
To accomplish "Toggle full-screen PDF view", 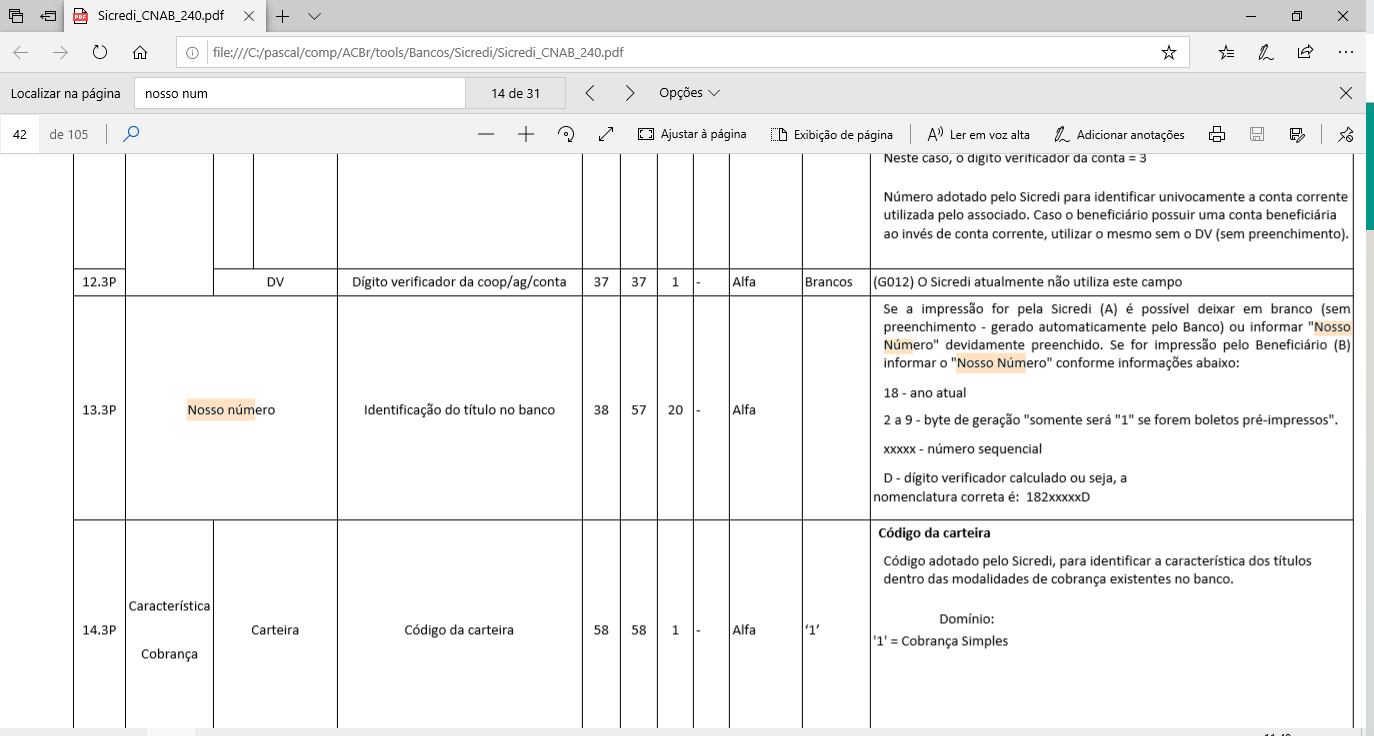I will click(606, 134).
